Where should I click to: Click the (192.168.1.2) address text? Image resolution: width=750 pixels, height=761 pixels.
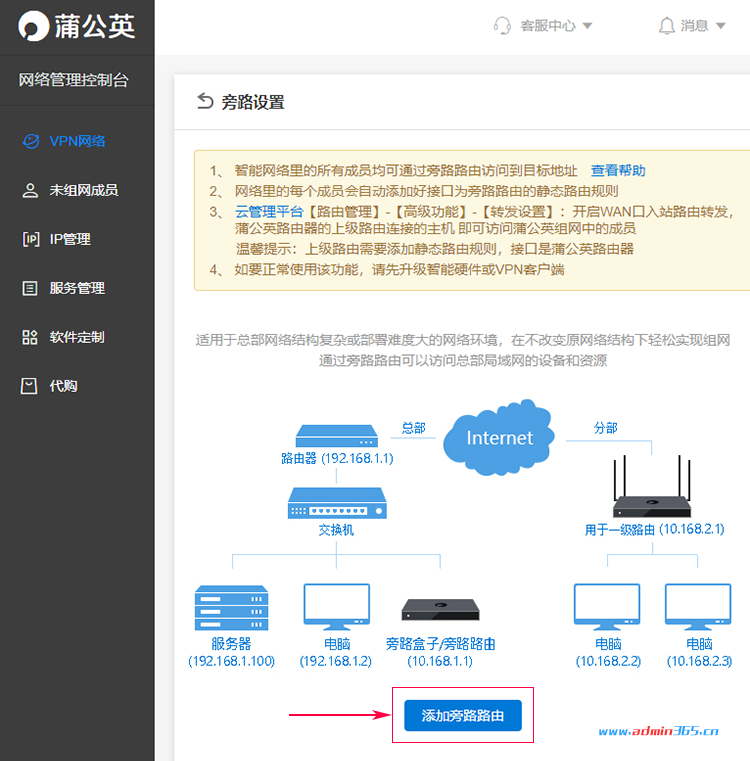[335, 661]
